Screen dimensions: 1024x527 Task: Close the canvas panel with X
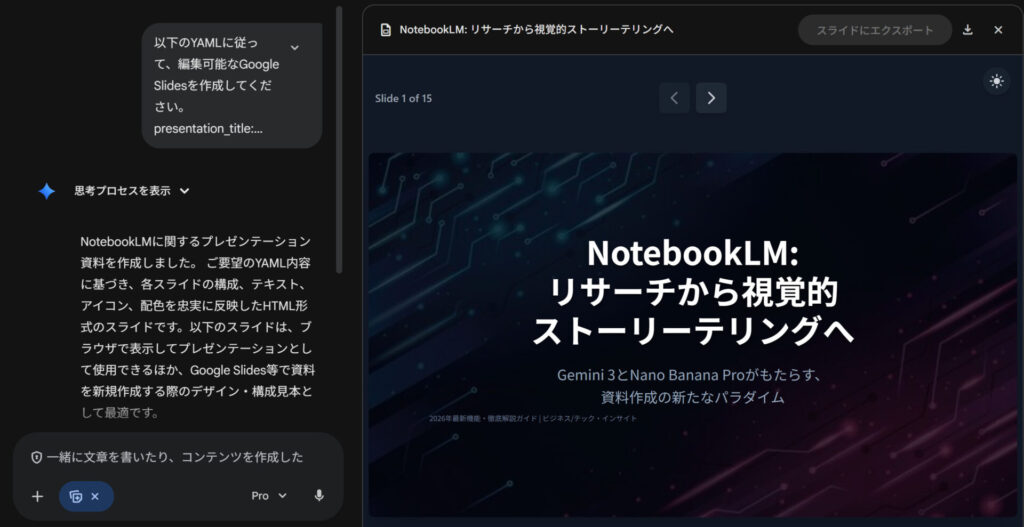click(x=998, y=30)
